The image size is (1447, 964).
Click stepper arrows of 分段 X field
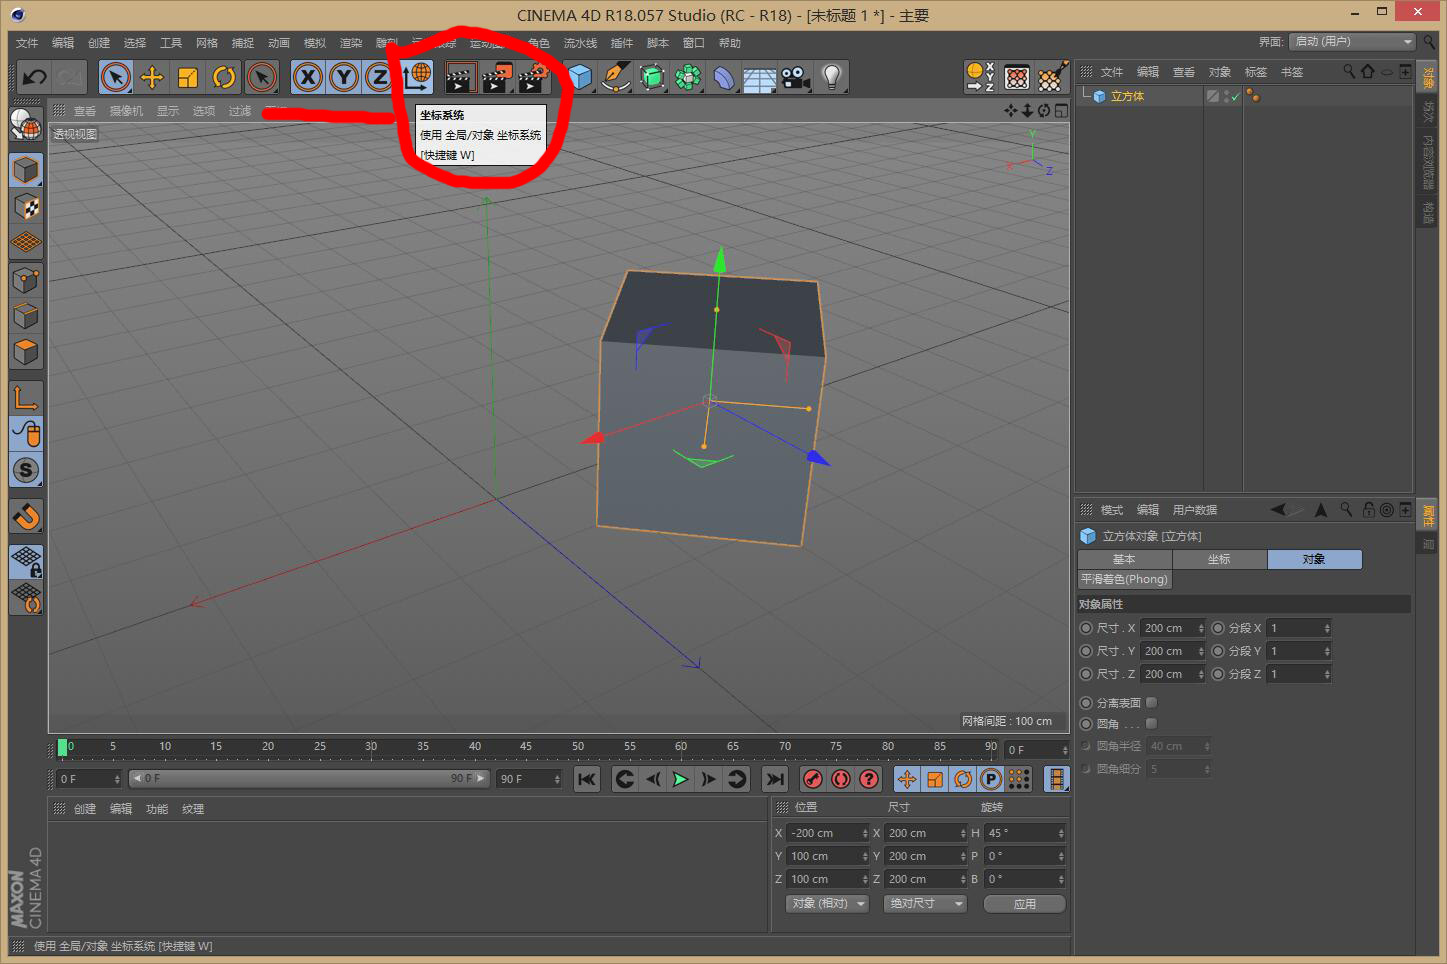[1327, 628]
